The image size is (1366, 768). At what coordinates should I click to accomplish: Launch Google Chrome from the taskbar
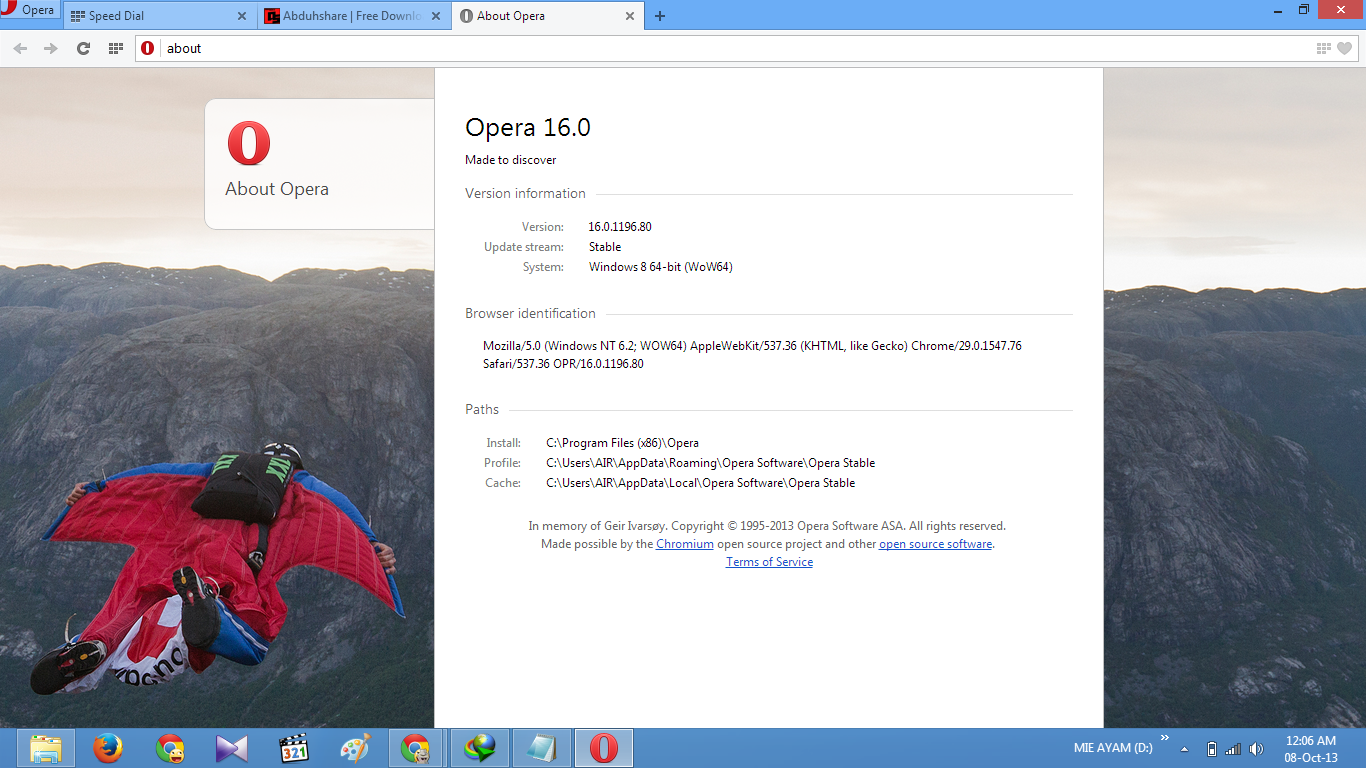click(170, 748)
